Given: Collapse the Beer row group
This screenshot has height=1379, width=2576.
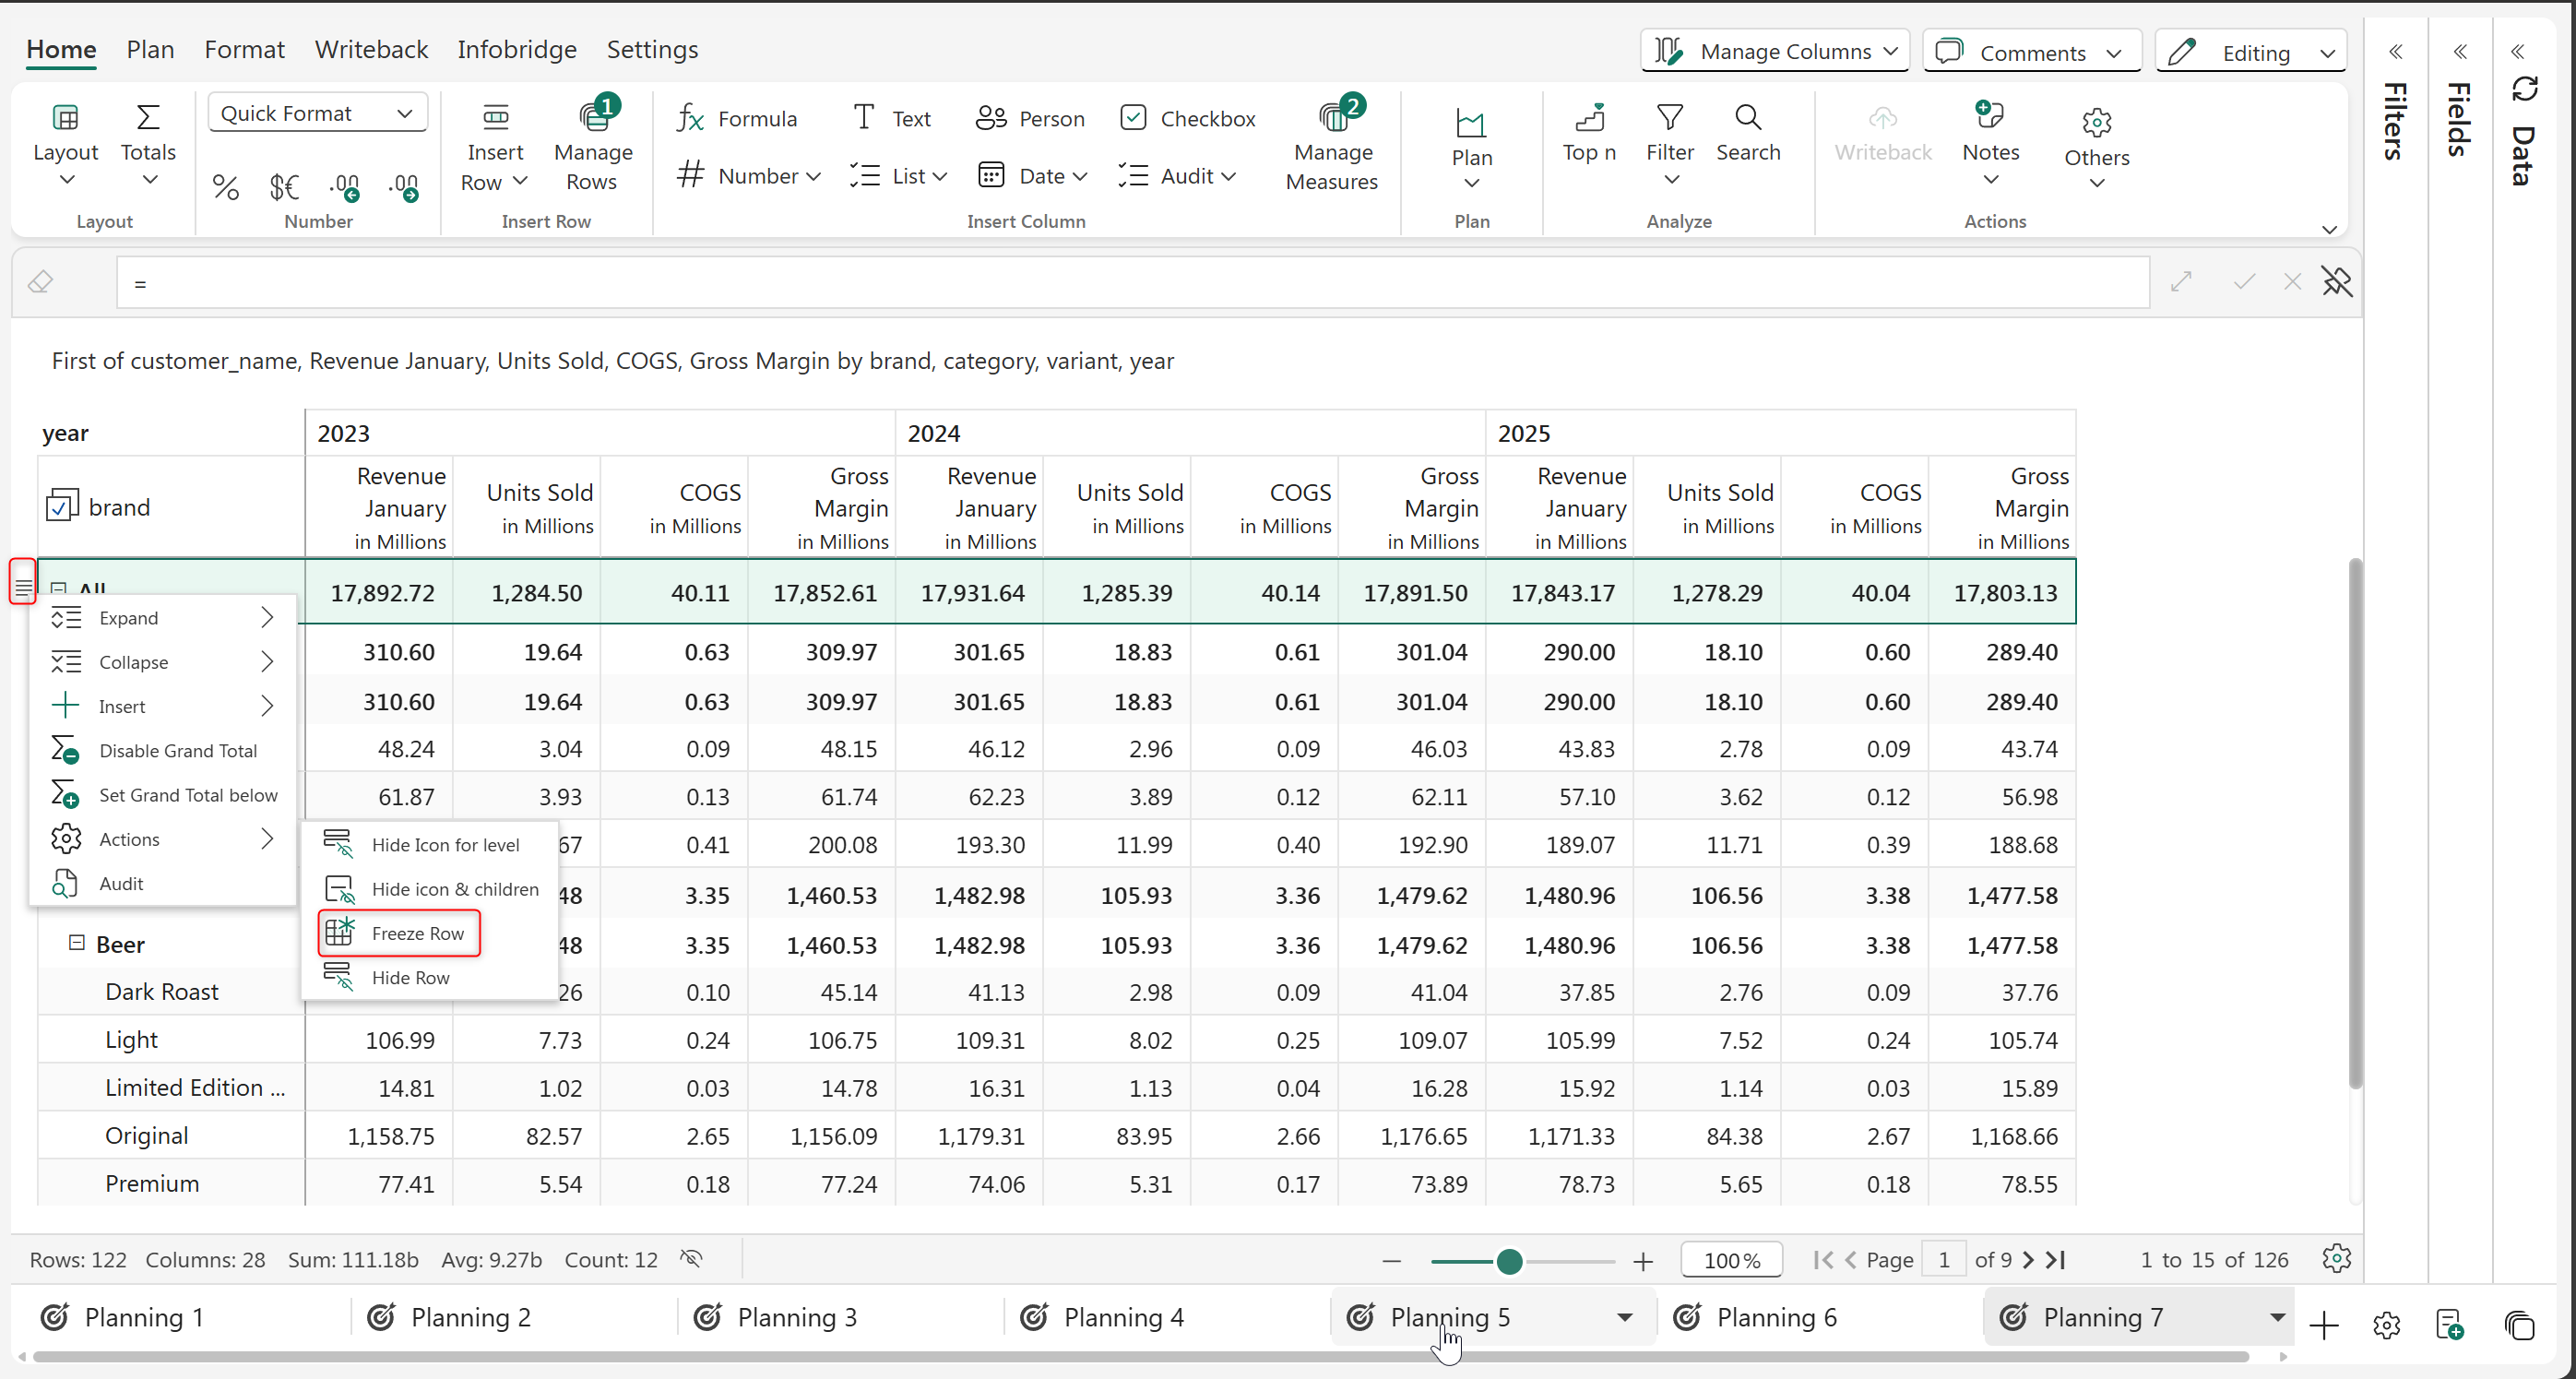Looking at the screenshot, I should tap(76, 942).
